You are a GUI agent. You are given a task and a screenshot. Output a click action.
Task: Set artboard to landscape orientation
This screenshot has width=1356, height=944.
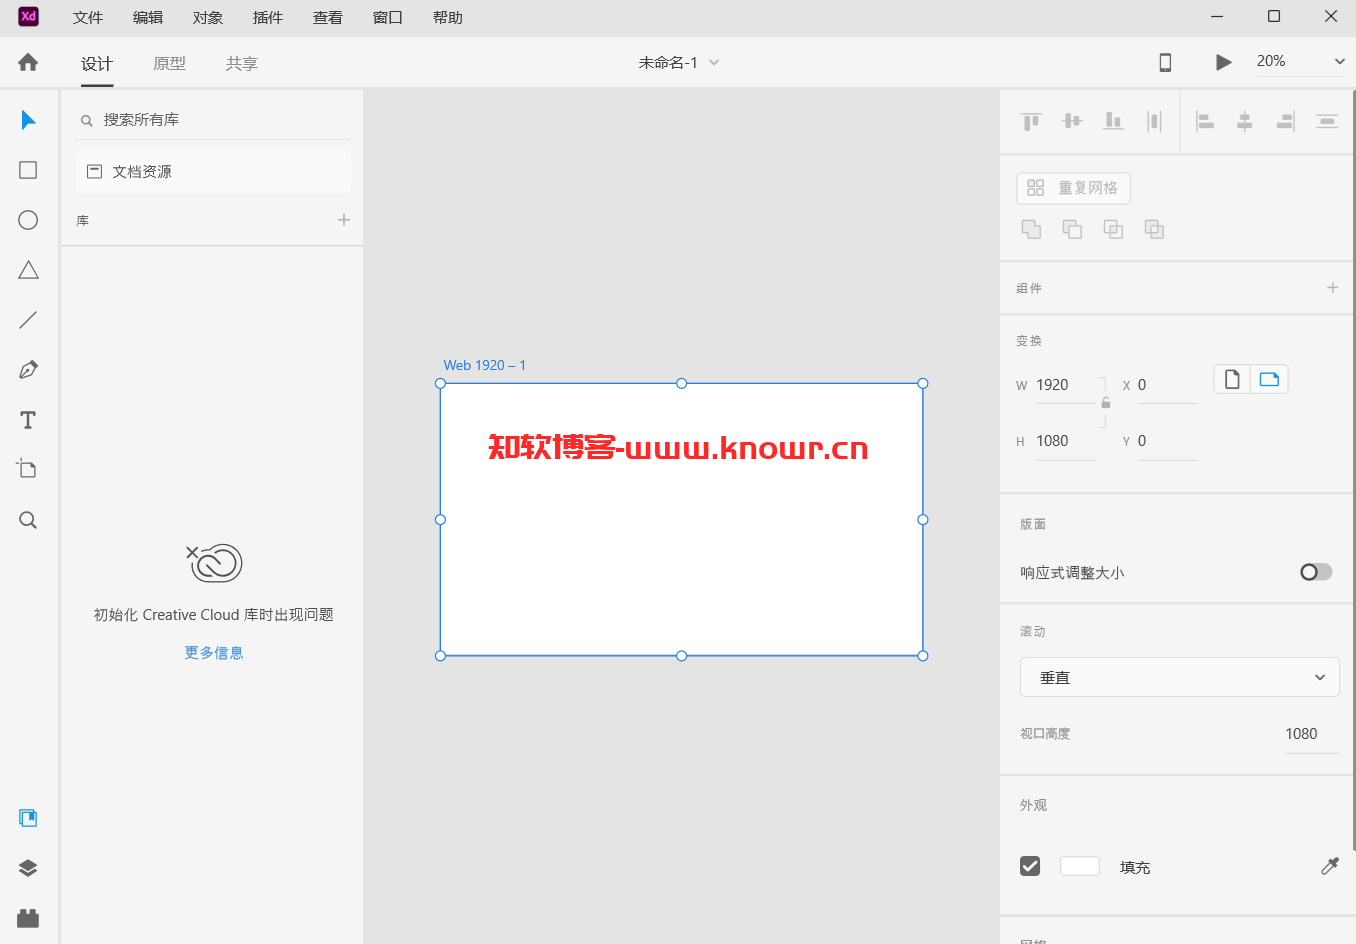(1269, 379)
